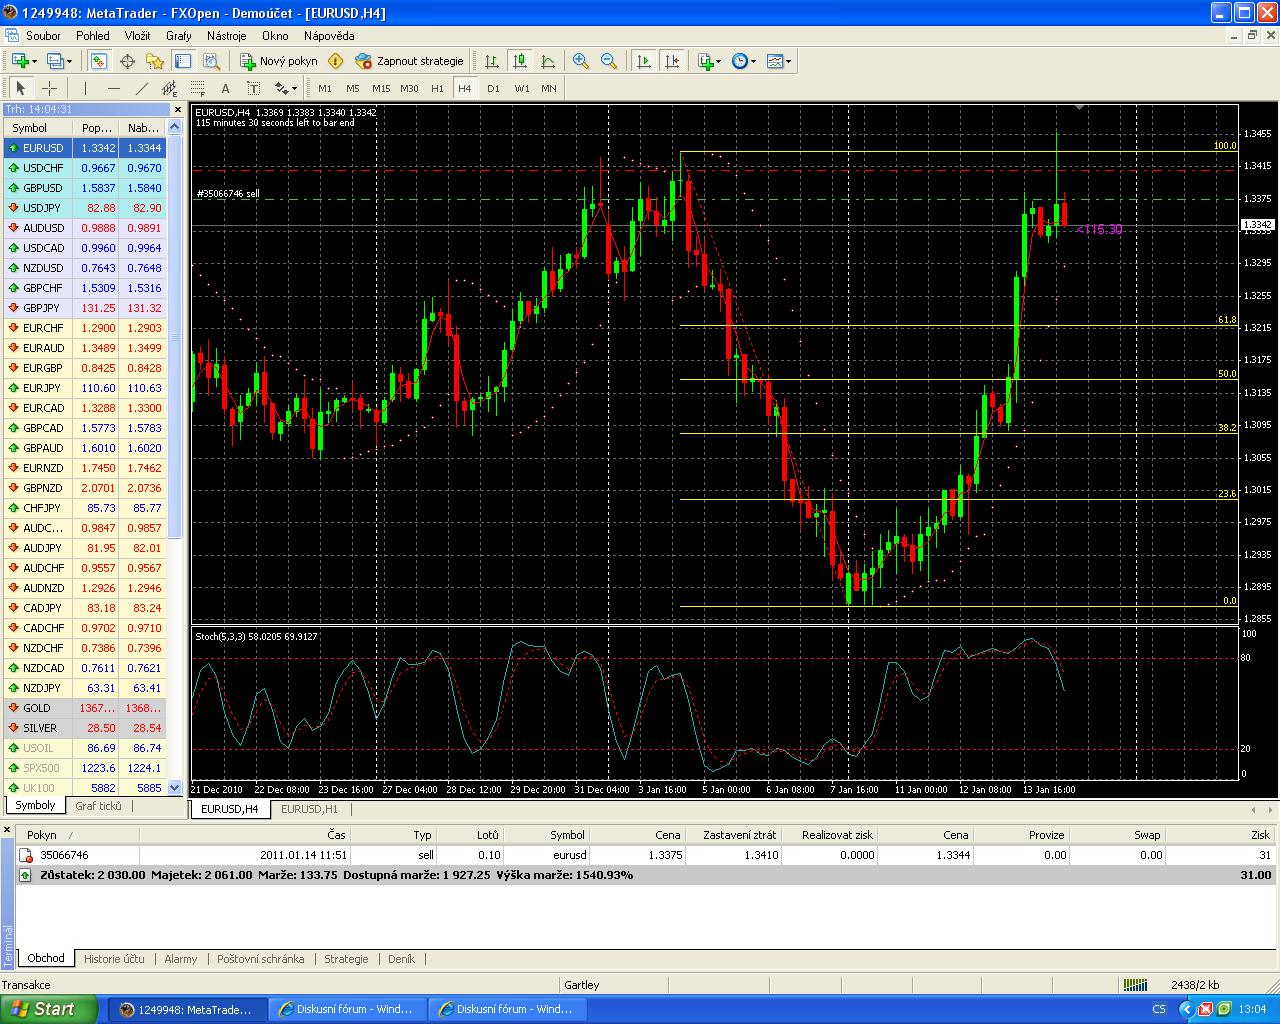Switch chart to candlesticks icon
Screen dimensions: 1280x1024
(520, 61)
